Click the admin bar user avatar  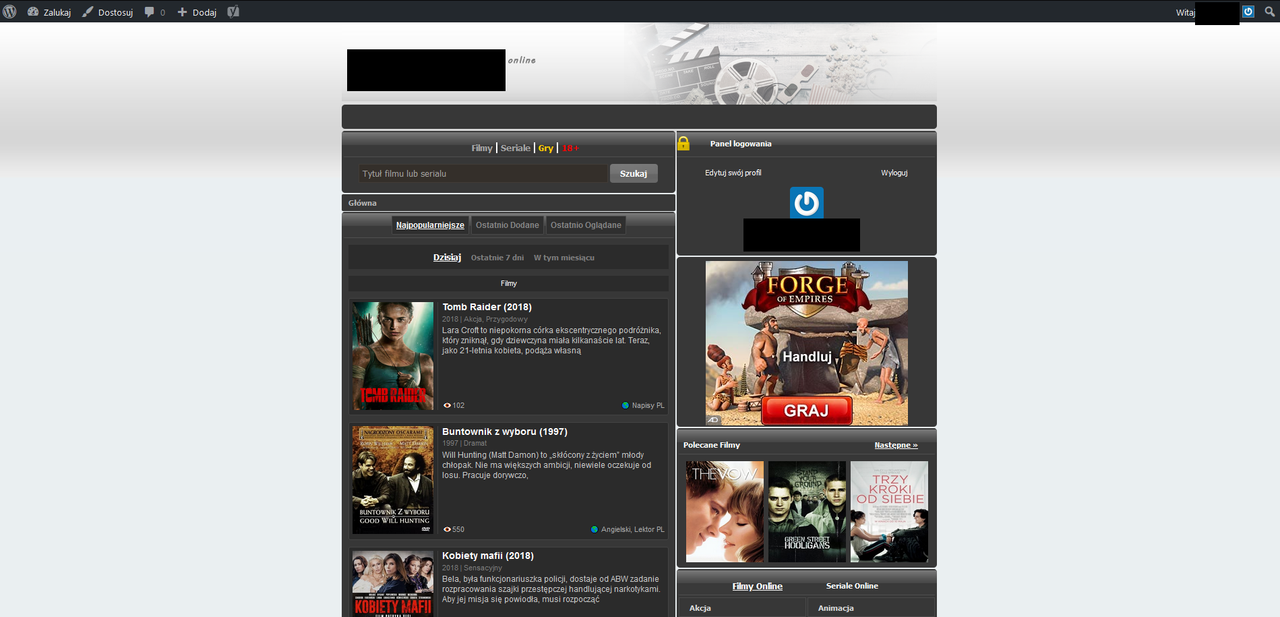1248,12
